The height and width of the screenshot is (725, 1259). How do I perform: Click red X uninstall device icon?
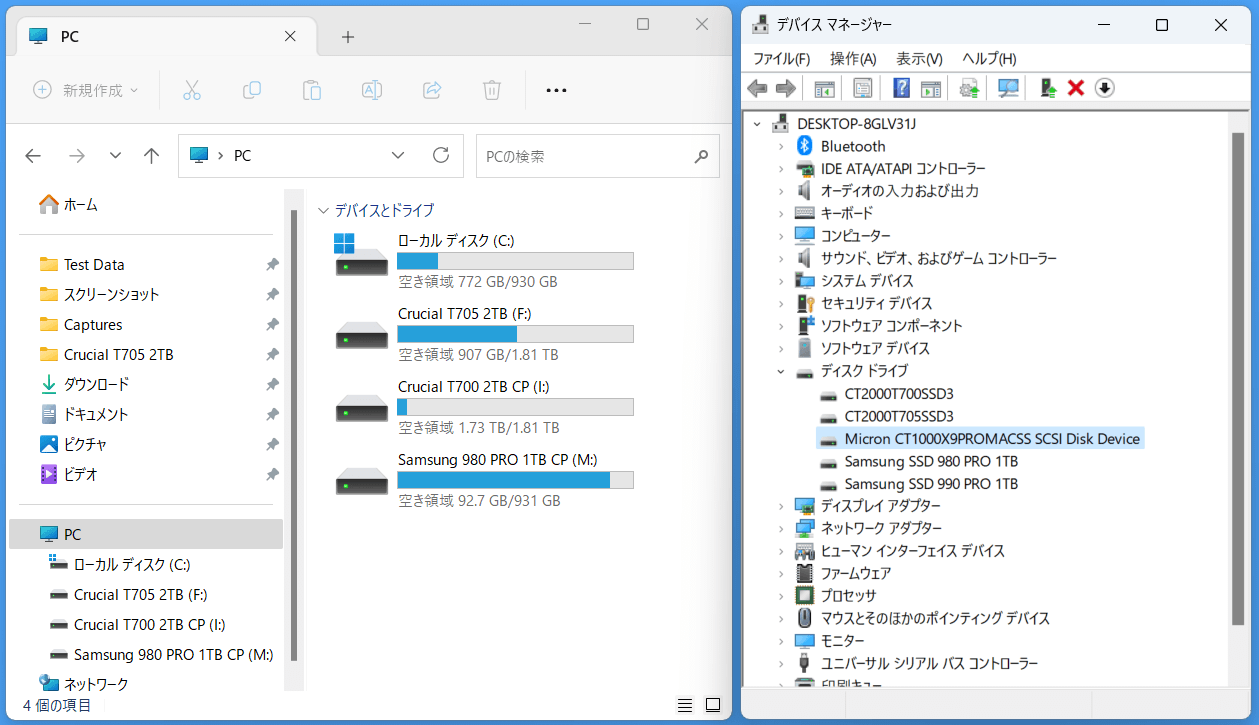coord(1076,89)
